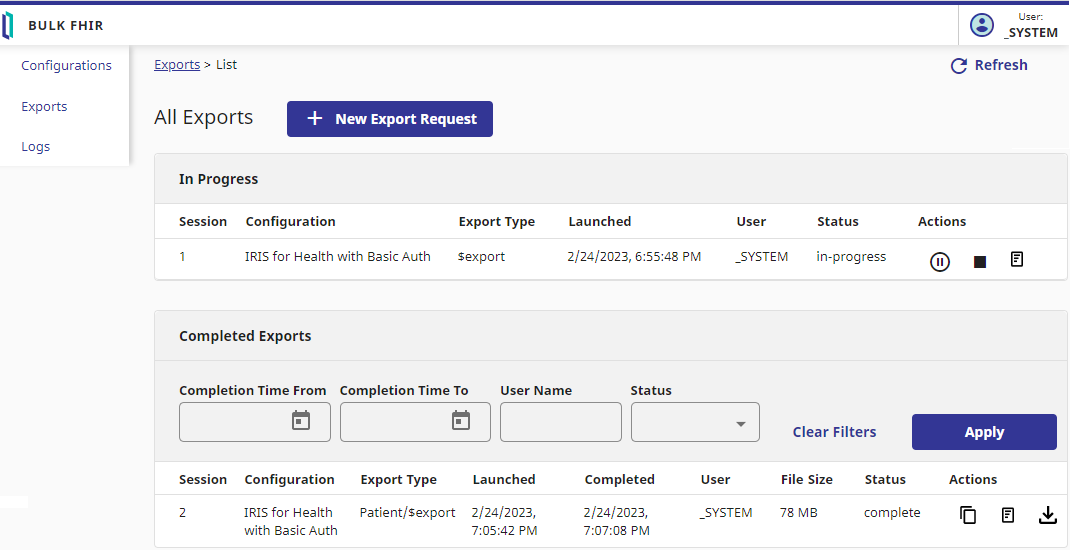Click IRIS for Health with Basic Auth in session 1
Image resolution: width=1070 pixels, height=550 pixels.
click(338, 257)
